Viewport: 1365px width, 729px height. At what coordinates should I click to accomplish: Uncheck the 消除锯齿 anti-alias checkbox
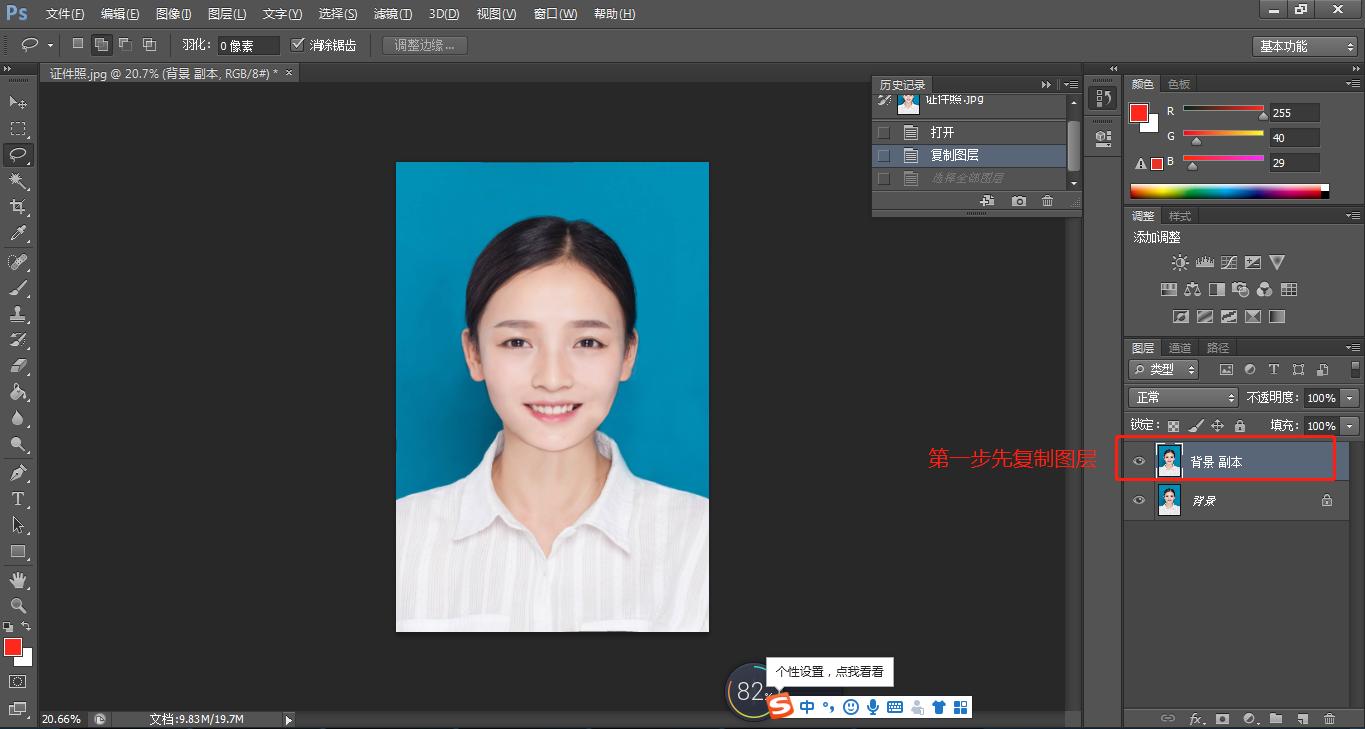[x=298, y=44]
